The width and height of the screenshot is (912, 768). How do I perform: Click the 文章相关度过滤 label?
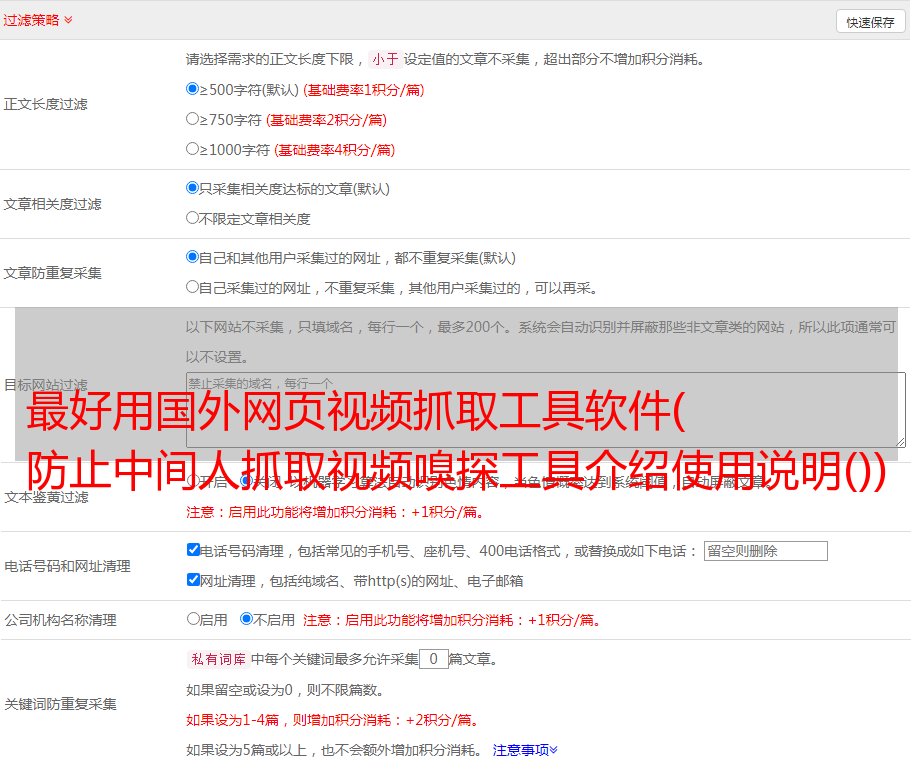tap(52, 204)
